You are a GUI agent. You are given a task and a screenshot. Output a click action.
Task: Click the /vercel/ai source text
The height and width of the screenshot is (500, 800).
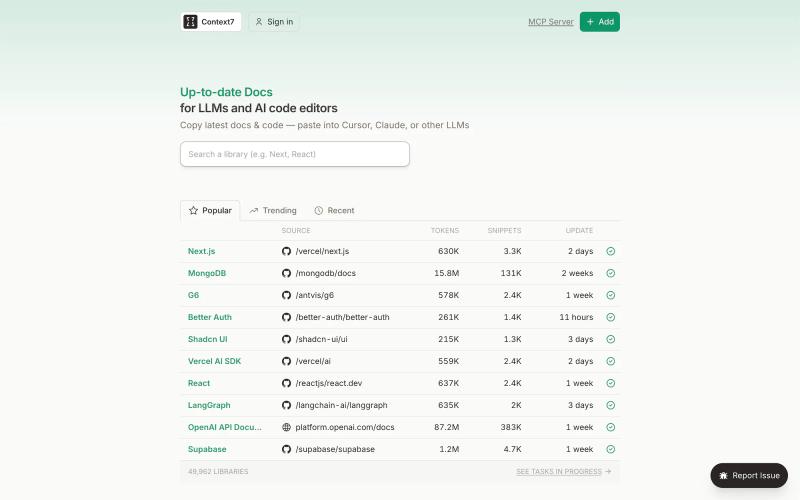(x=313, y=361)
